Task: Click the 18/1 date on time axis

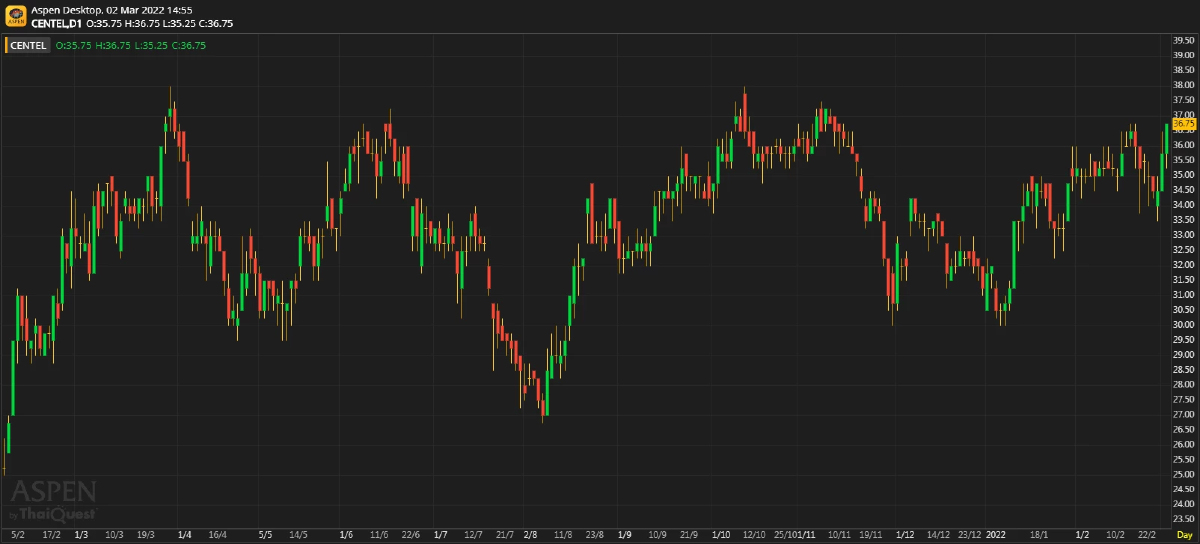Action: point(1038,535)
